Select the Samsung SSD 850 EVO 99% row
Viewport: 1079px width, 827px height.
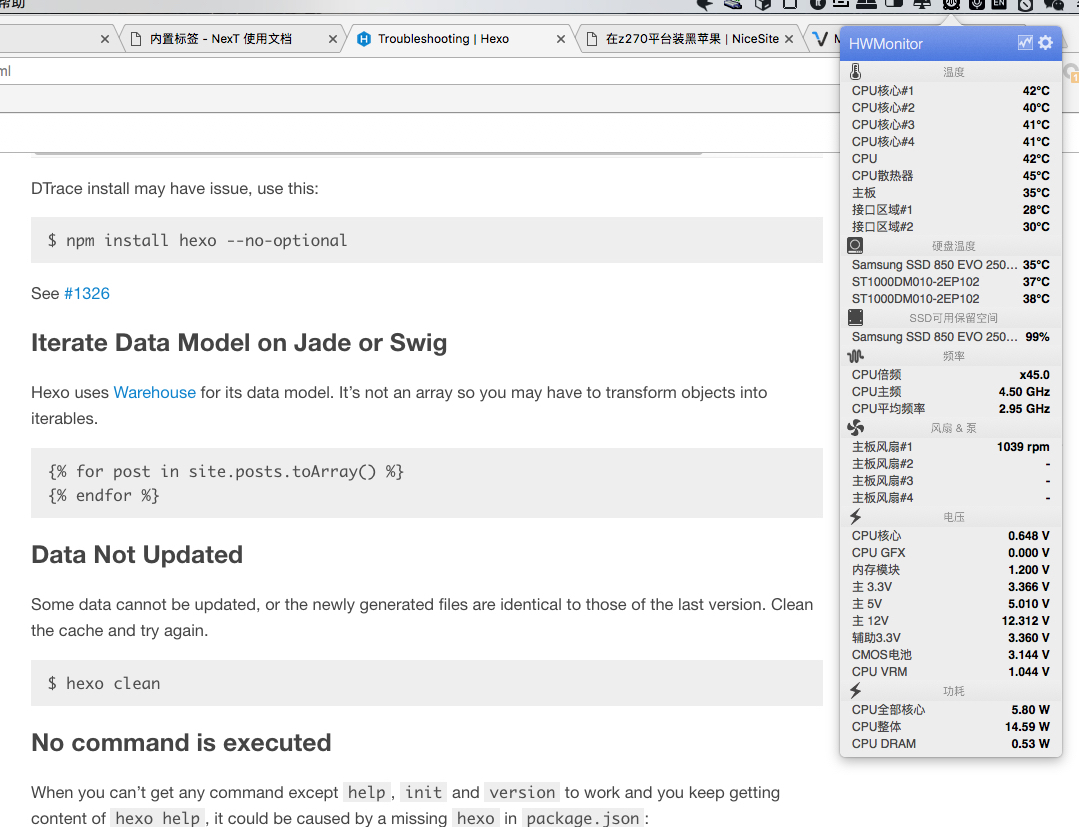coord(950,337)
